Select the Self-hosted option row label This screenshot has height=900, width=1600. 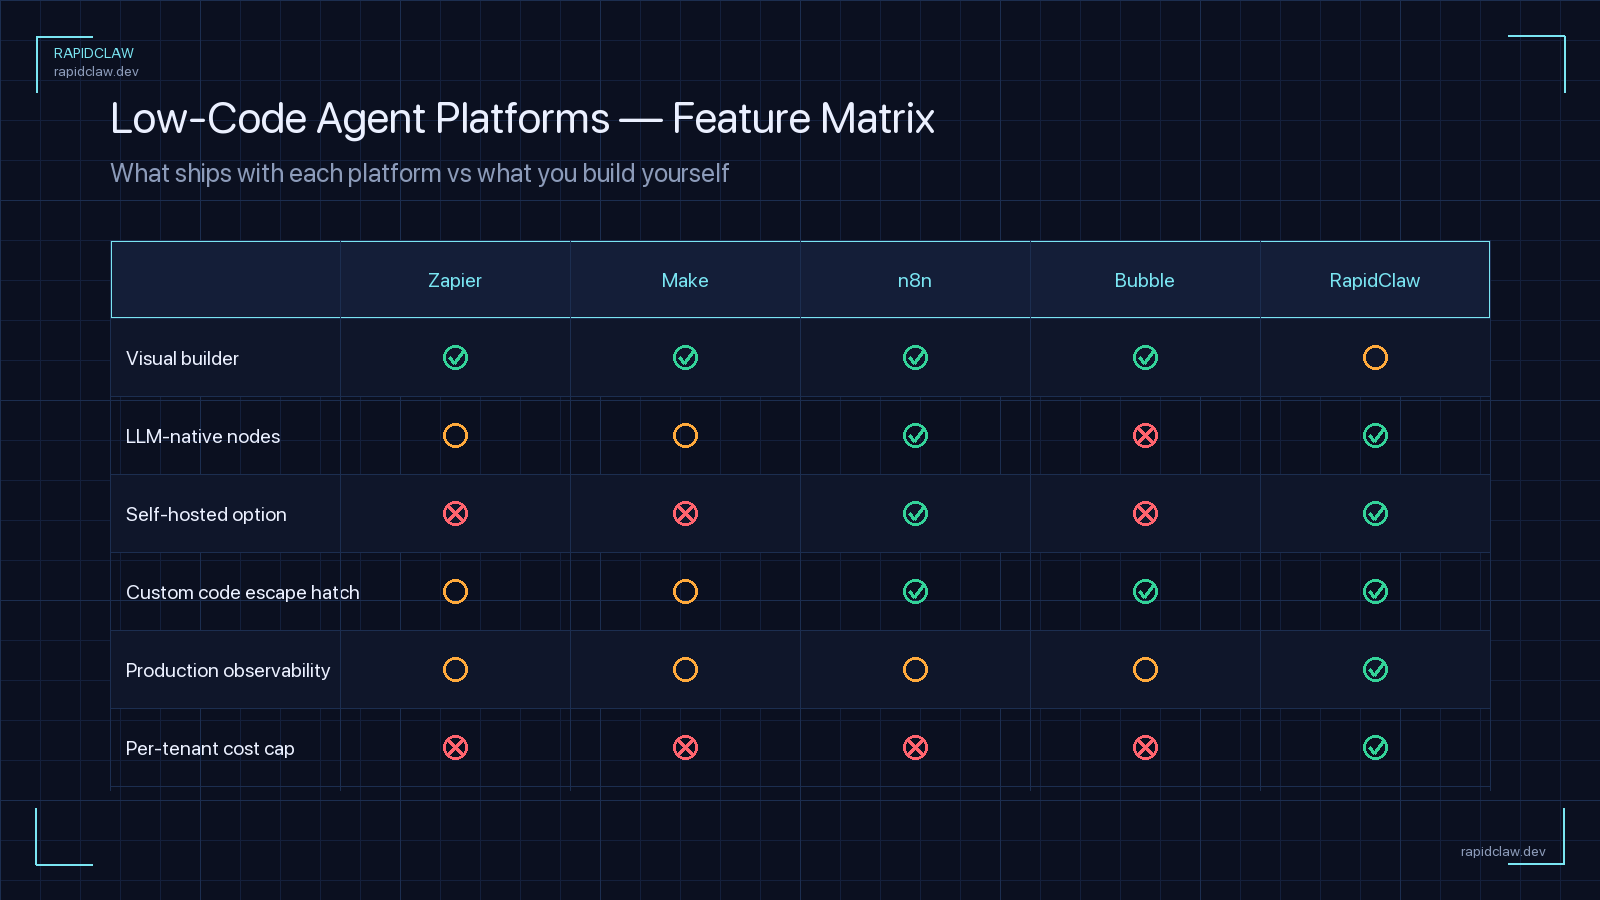click(206, 514)
